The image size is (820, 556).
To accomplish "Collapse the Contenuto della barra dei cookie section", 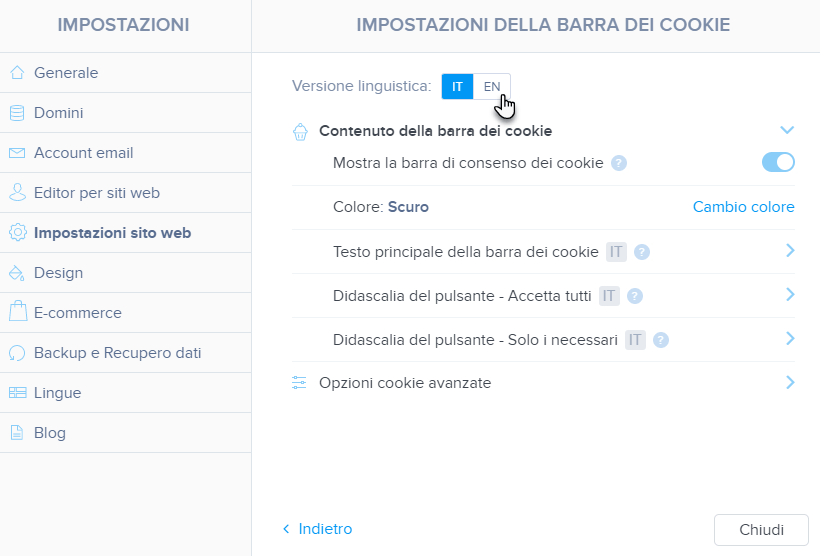I will click(x=787, y=130).
